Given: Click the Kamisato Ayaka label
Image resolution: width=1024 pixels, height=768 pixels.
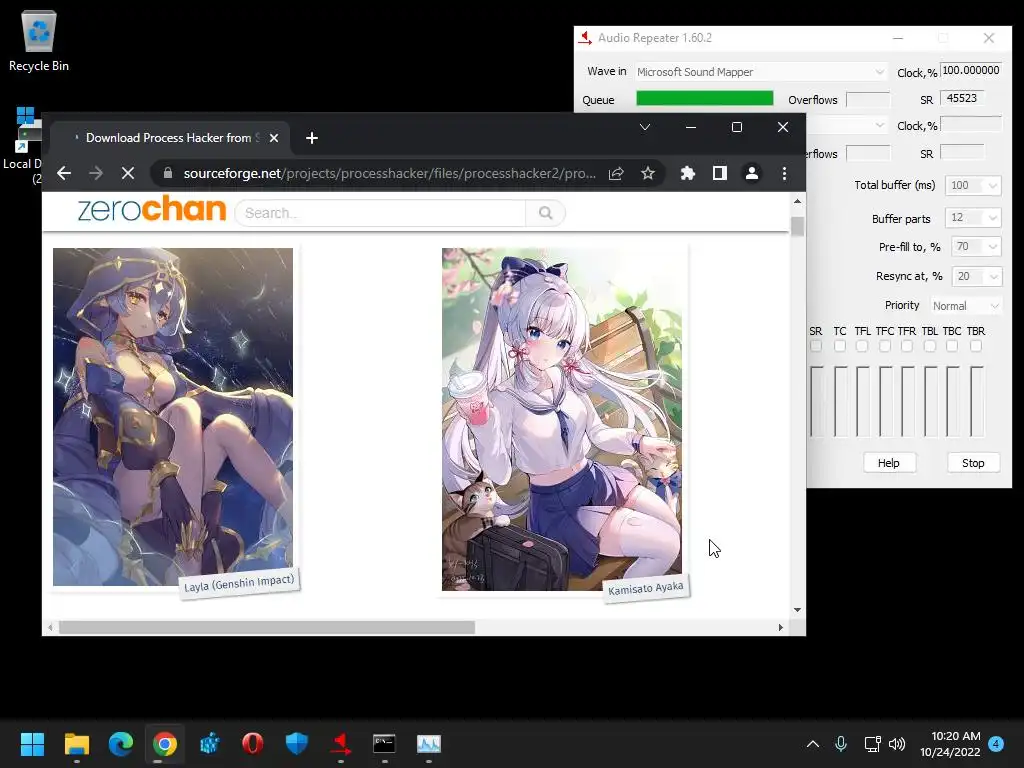Looking at the screenshot, I should 646,588.
